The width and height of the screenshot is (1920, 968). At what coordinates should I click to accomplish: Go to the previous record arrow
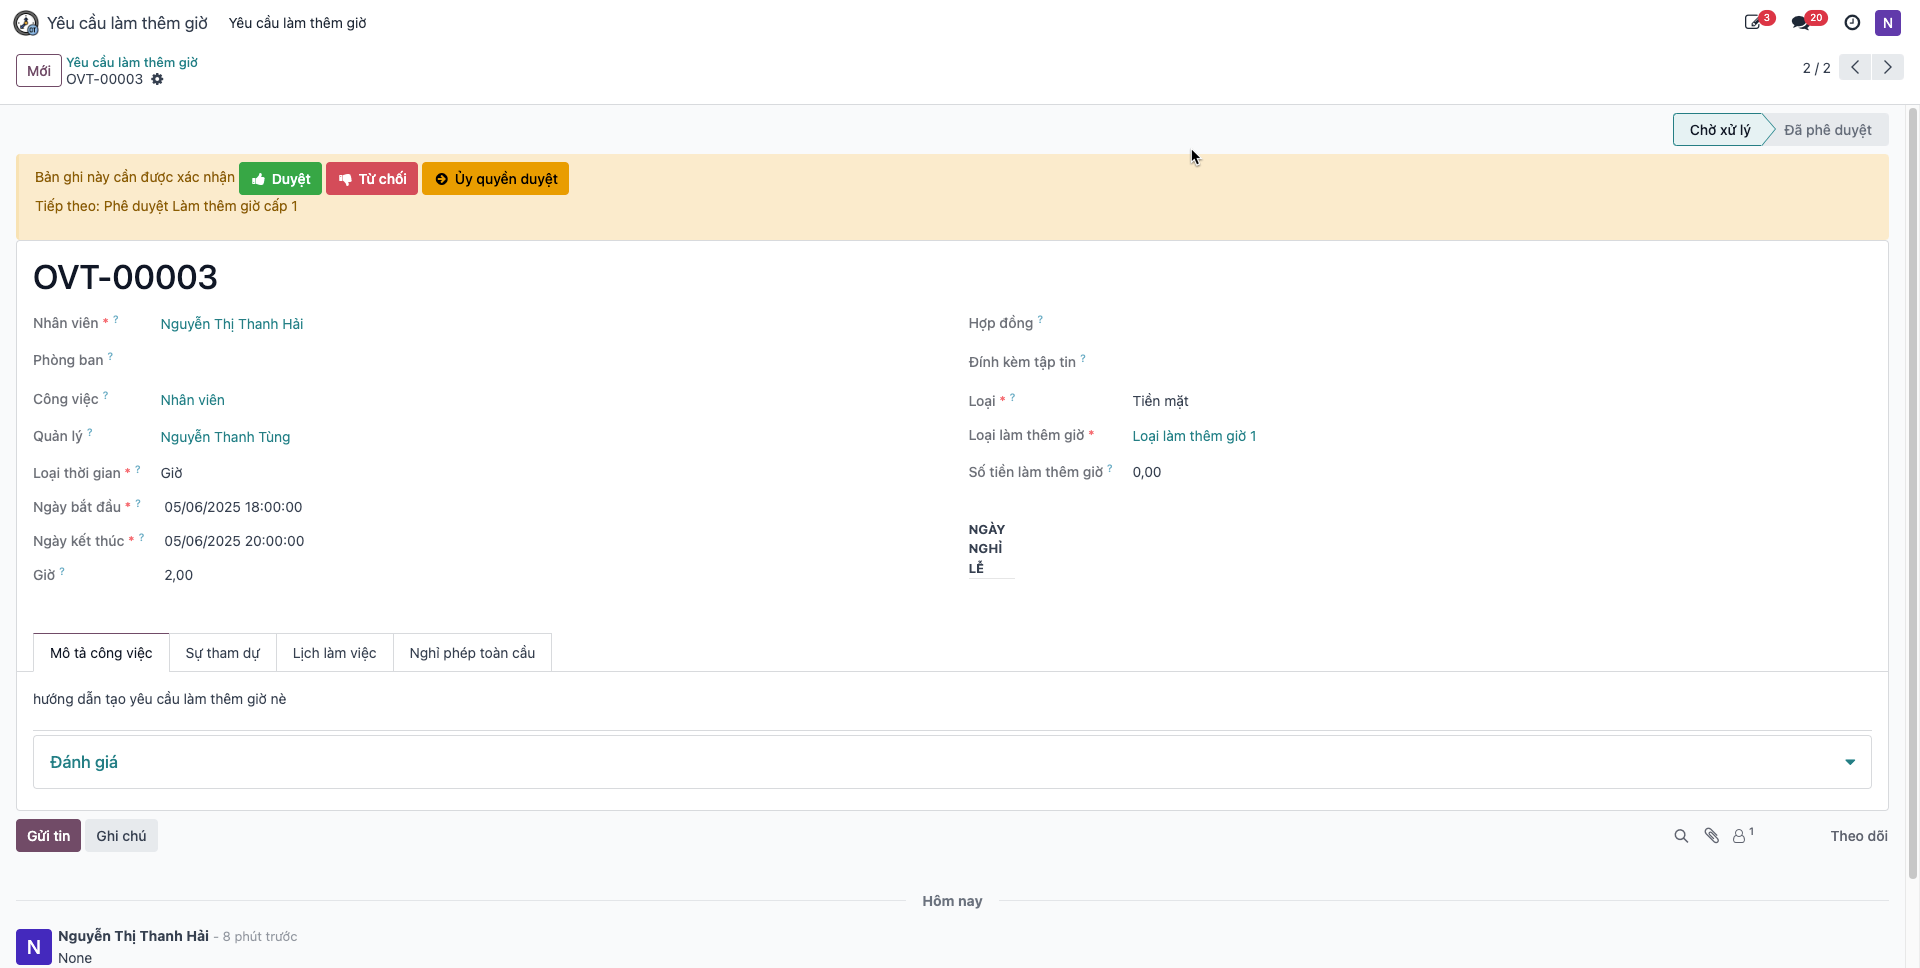coord(1855,67)
